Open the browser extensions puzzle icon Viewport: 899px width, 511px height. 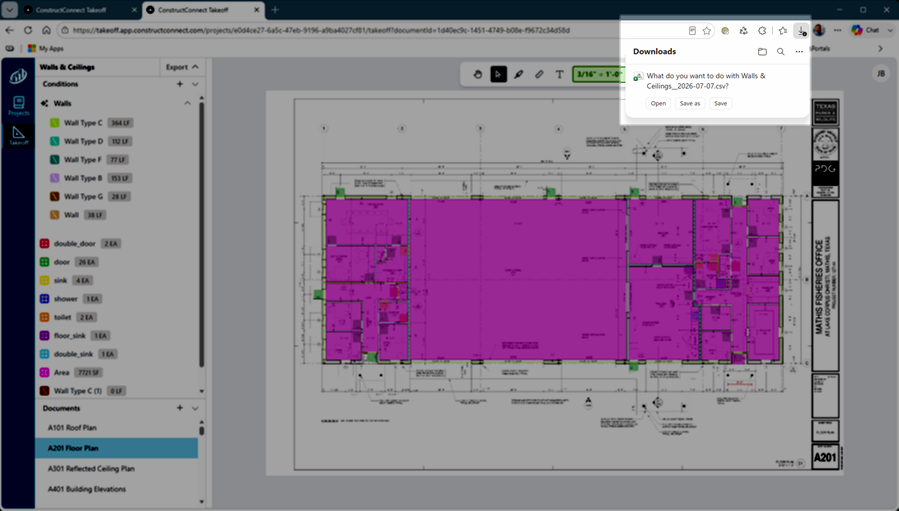coord(762,31)
